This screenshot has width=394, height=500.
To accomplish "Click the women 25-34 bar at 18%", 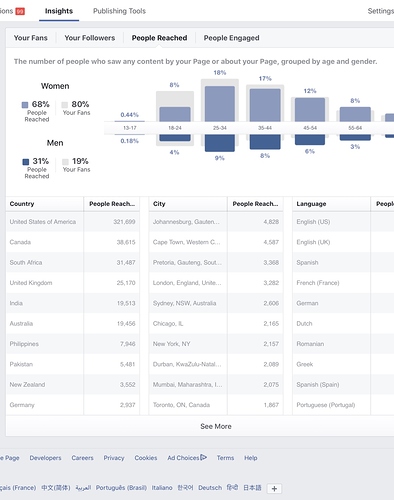I will (220, 104).
